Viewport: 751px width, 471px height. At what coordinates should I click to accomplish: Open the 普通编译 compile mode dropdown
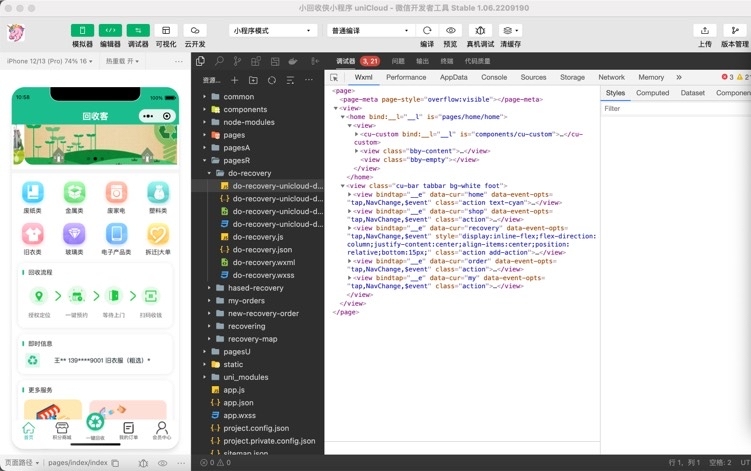[x=370, y=31]
